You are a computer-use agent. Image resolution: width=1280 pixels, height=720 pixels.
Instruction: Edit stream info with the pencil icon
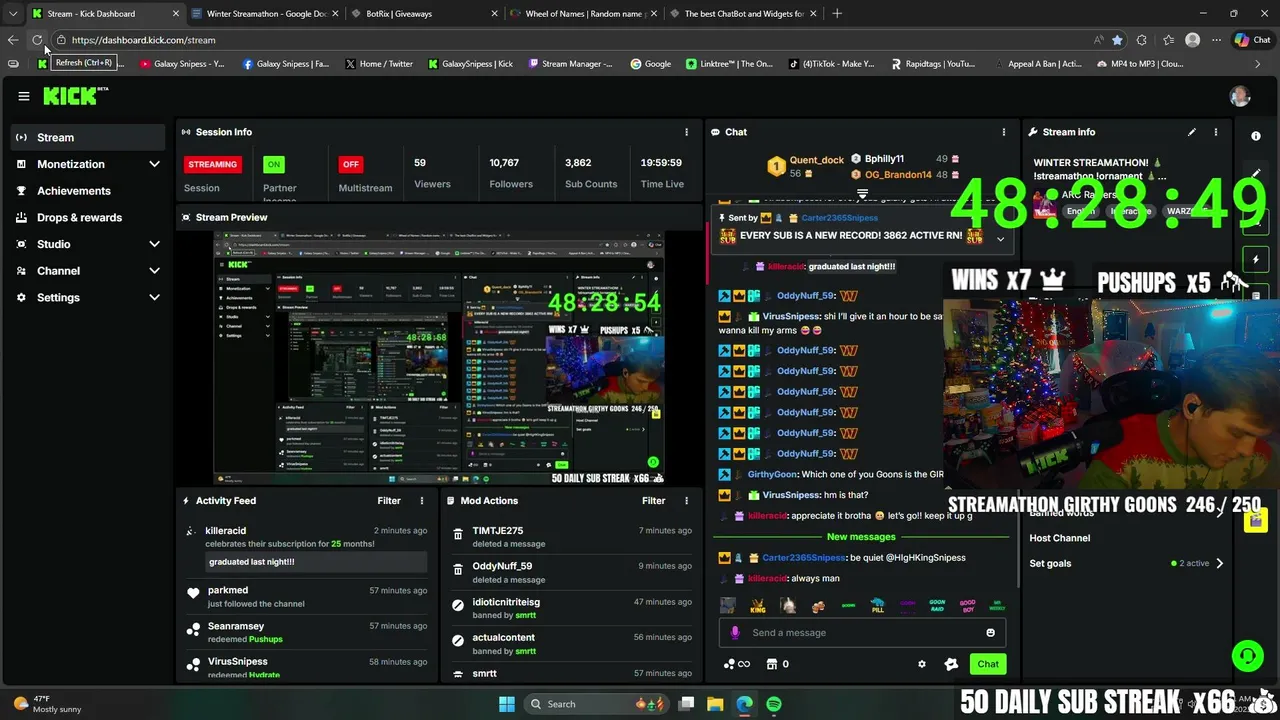coord(1191,132)
